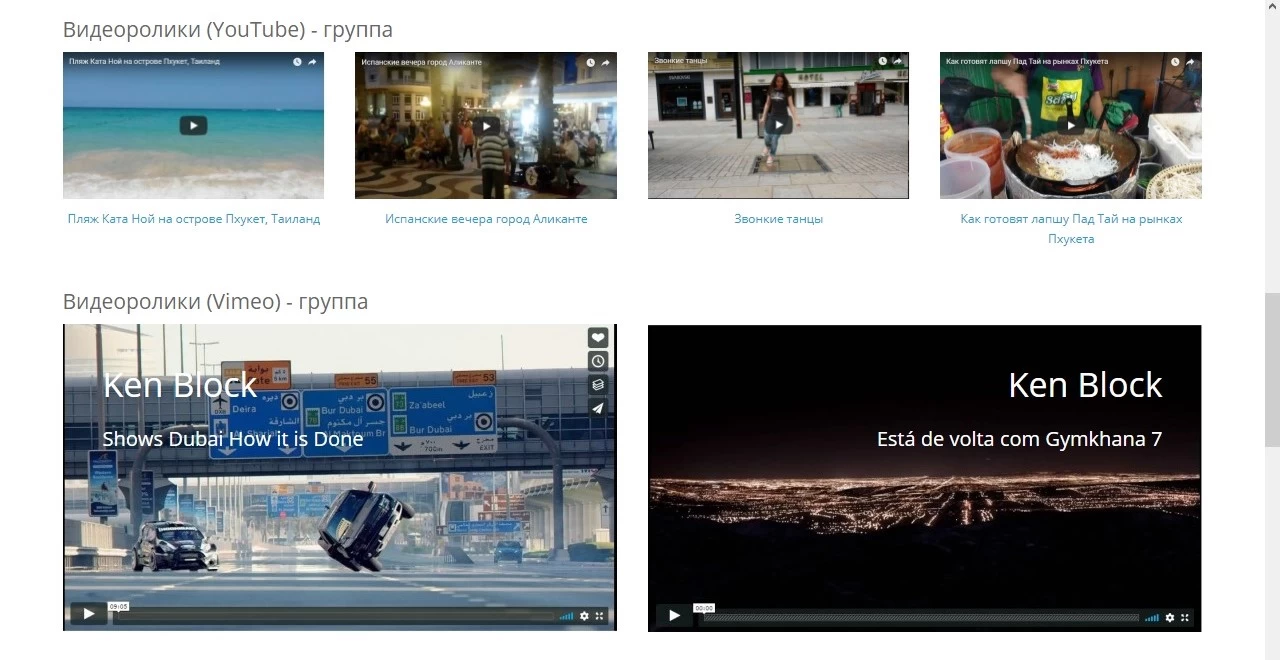This screenshot has height=660, width=1281.
Task: Share the Dubai Vimeo video via paper plane
Action: (x=597, y=407)
